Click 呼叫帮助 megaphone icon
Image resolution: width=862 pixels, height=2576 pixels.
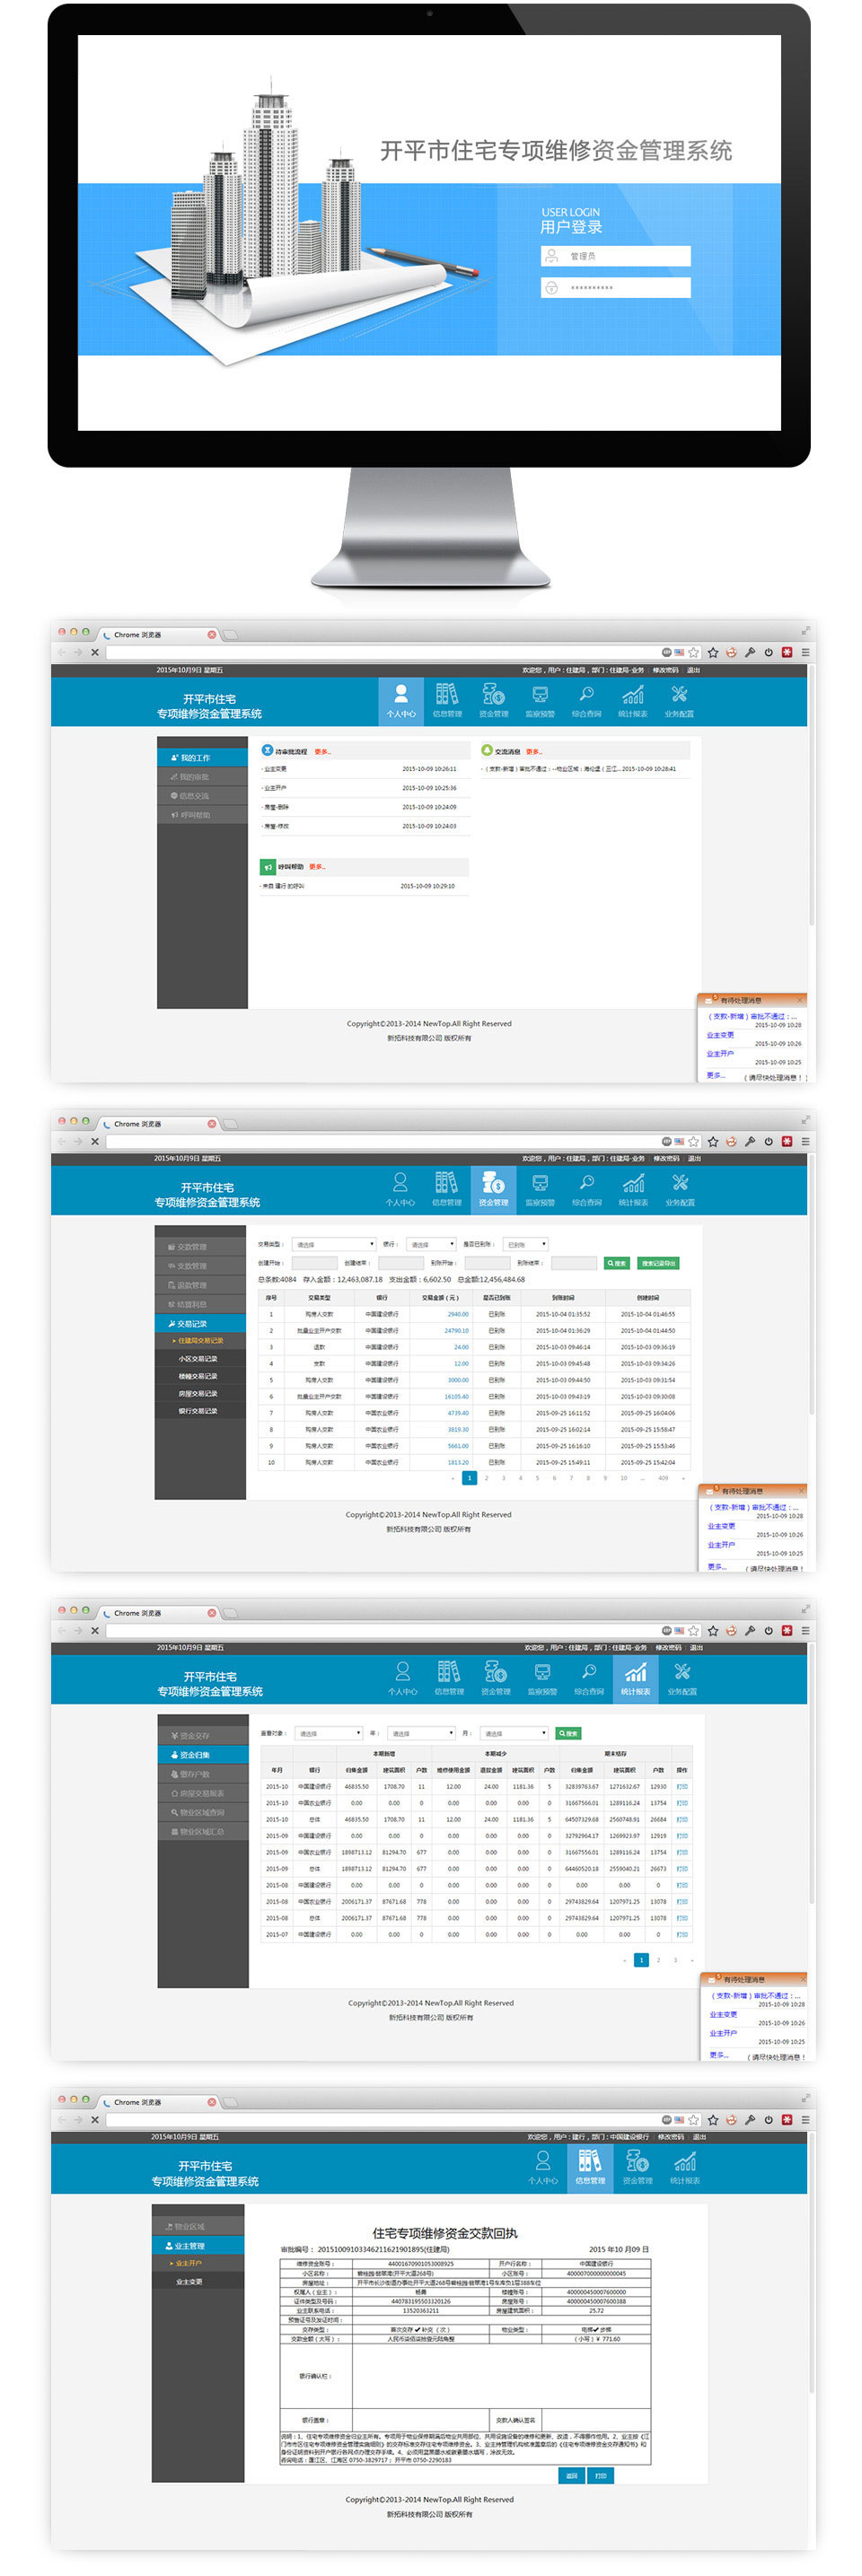coord(268,867)
